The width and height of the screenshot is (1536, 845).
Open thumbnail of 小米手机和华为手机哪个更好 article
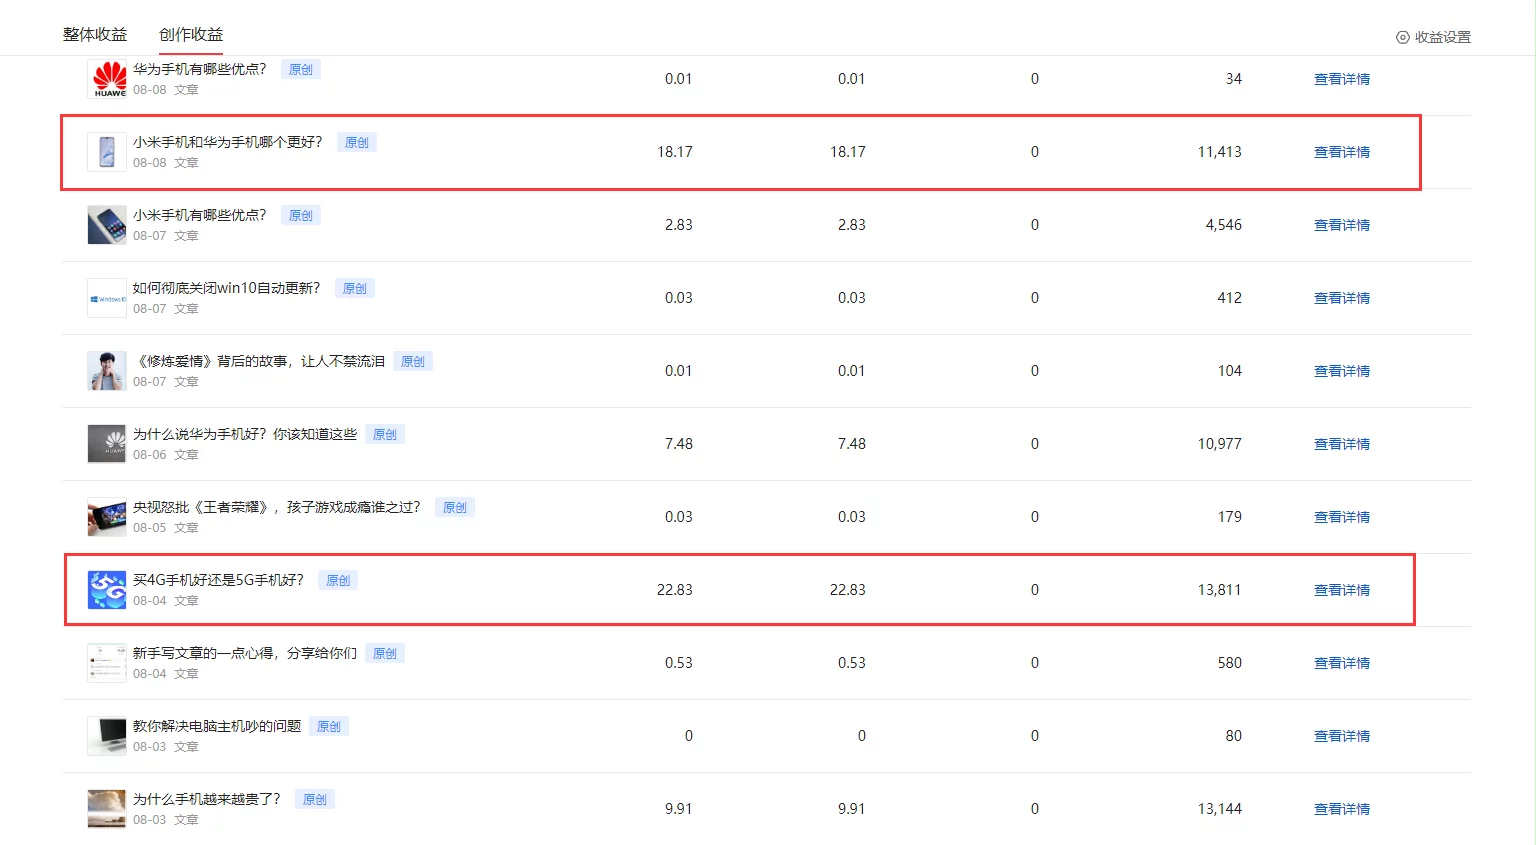107,152
